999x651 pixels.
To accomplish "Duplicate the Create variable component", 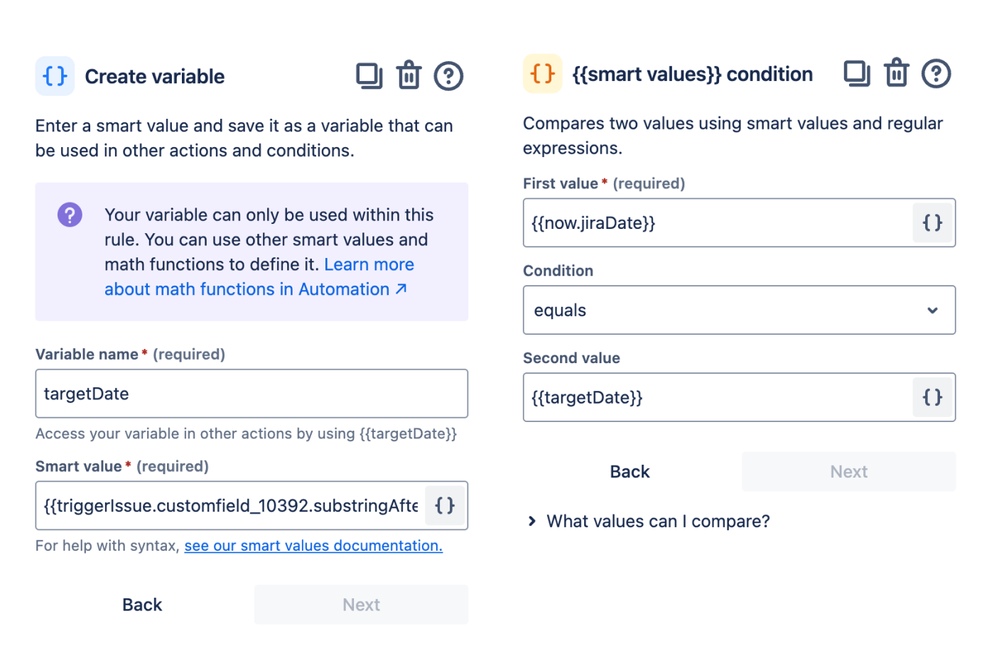I will tap(369, 76).
